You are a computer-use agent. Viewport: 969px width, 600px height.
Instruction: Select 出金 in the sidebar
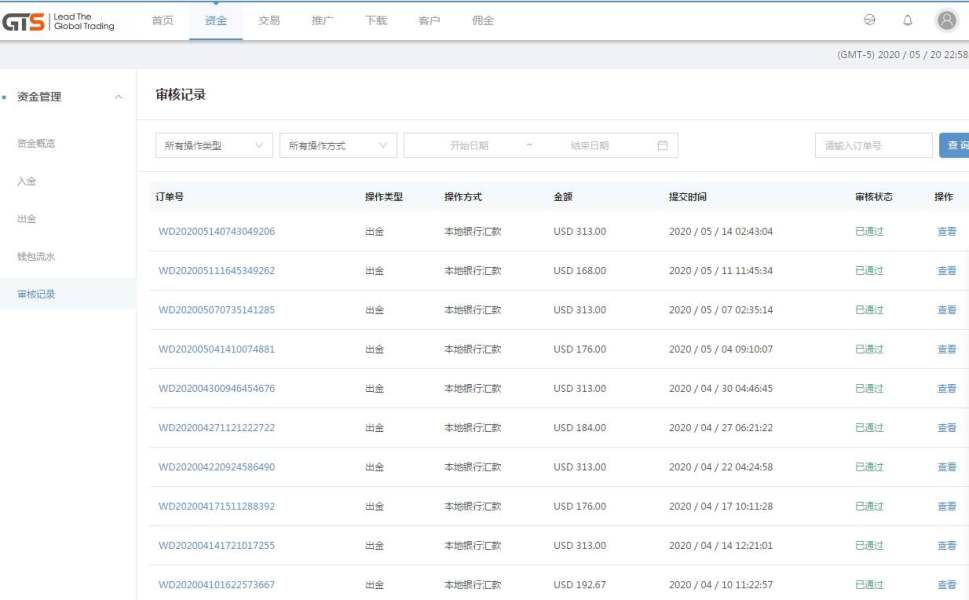coord(28,219)
